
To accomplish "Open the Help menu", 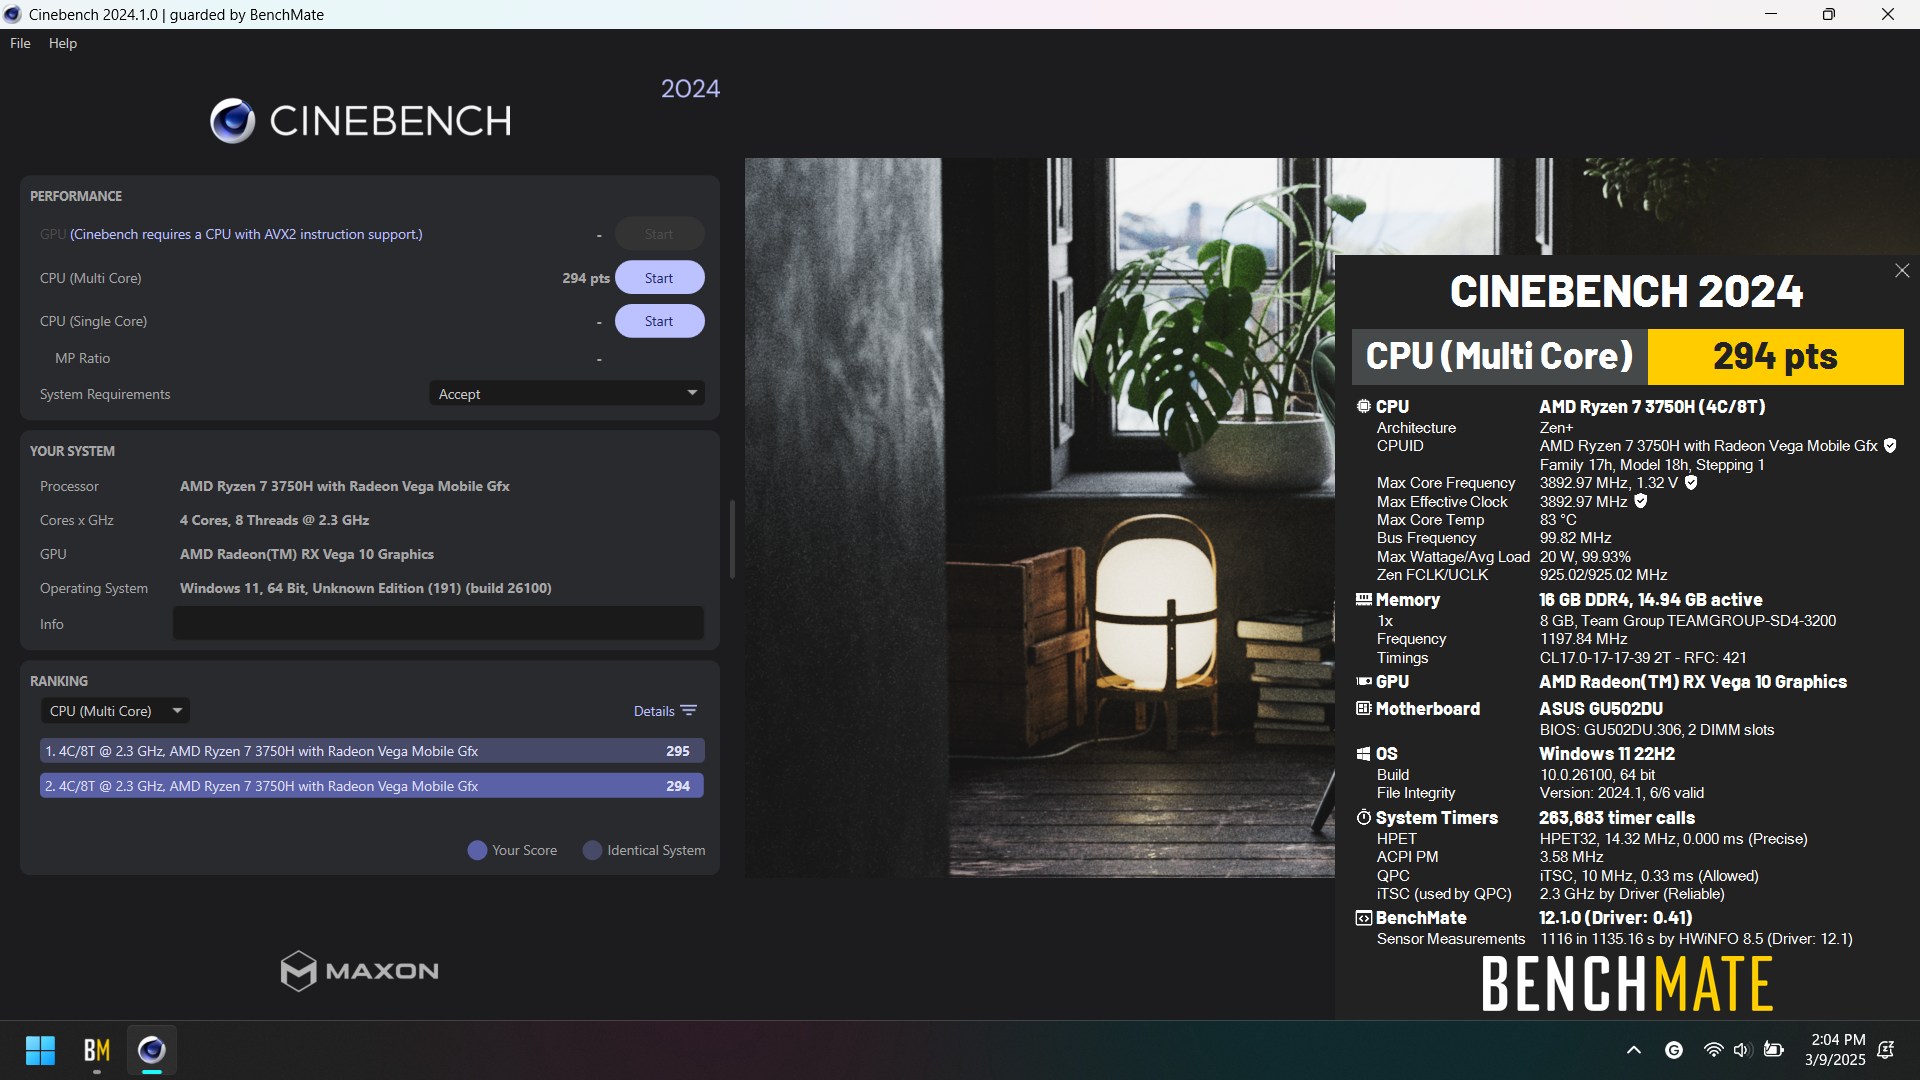I will pyautogui.click(x=63, y=43).
